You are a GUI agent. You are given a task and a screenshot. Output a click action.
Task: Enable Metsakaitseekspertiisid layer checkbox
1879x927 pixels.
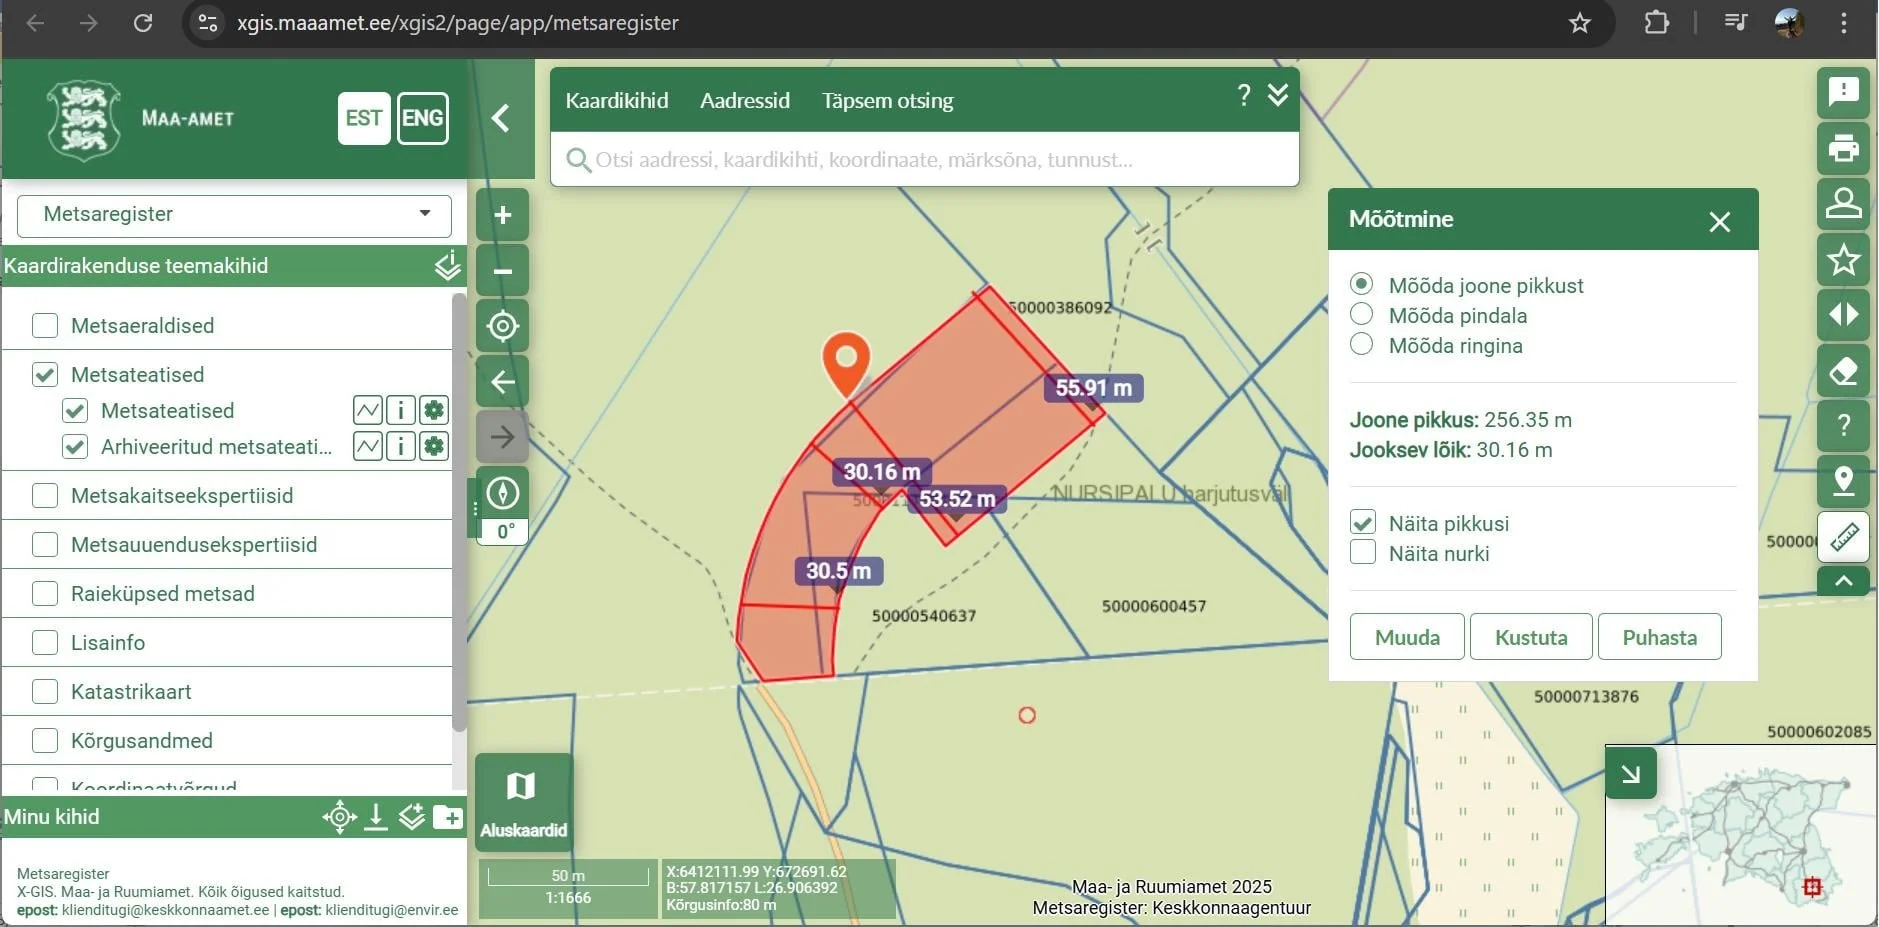45,495
